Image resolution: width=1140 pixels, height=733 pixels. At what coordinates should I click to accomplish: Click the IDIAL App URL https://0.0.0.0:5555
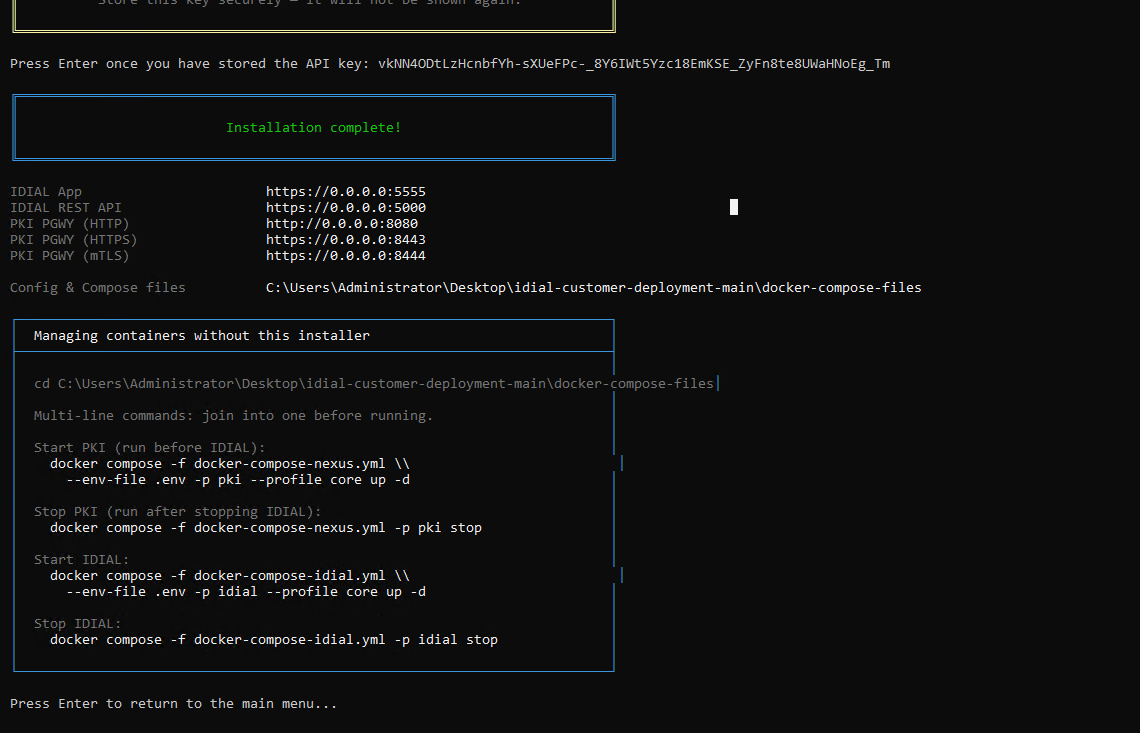tap(345, 191)
